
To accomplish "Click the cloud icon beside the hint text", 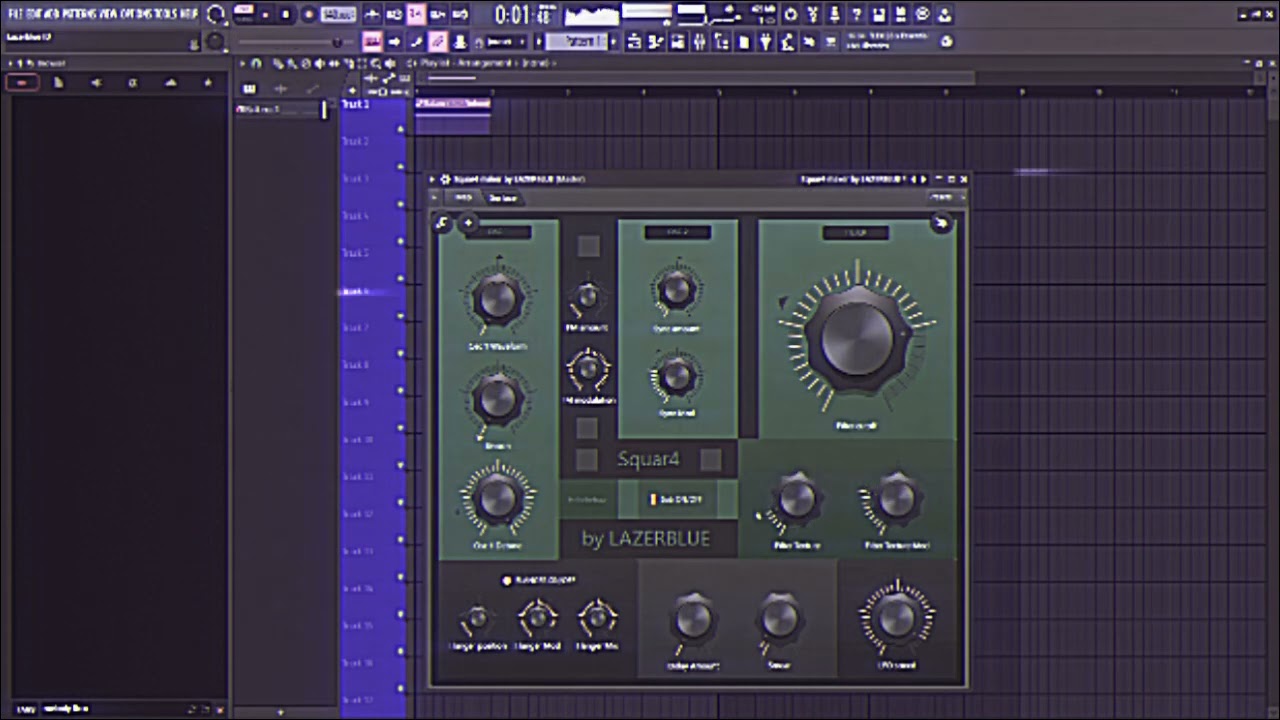I will (x=946, y=42).
